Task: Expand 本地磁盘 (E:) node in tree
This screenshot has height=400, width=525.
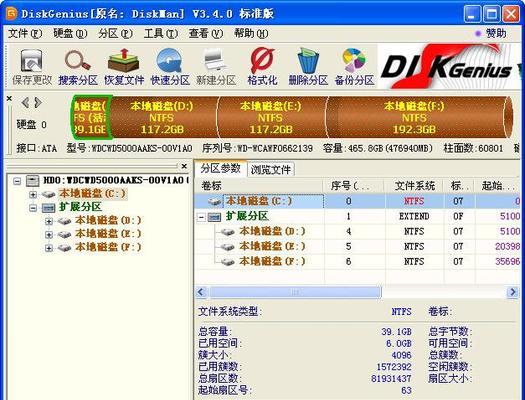Action: click(x=49, y=235)
